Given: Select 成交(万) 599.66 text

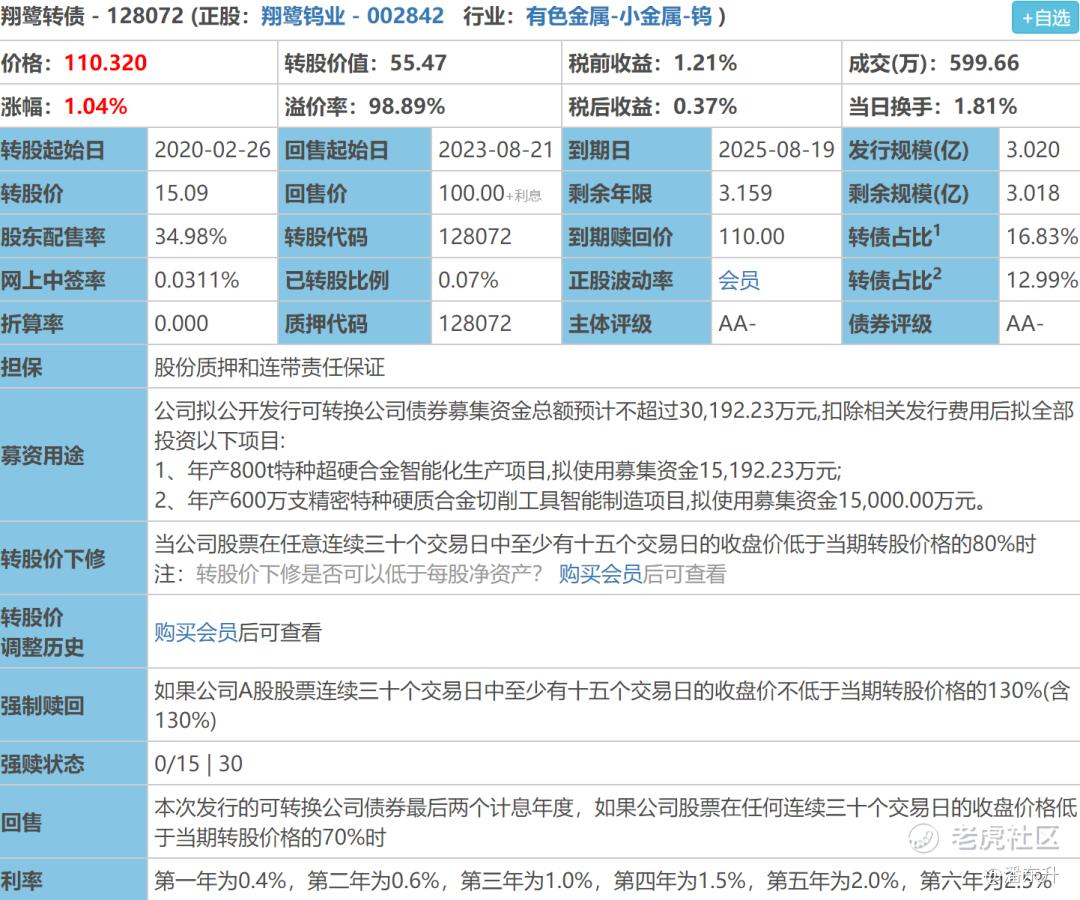Looking at the screenshot, I should (x=934, y=63).
